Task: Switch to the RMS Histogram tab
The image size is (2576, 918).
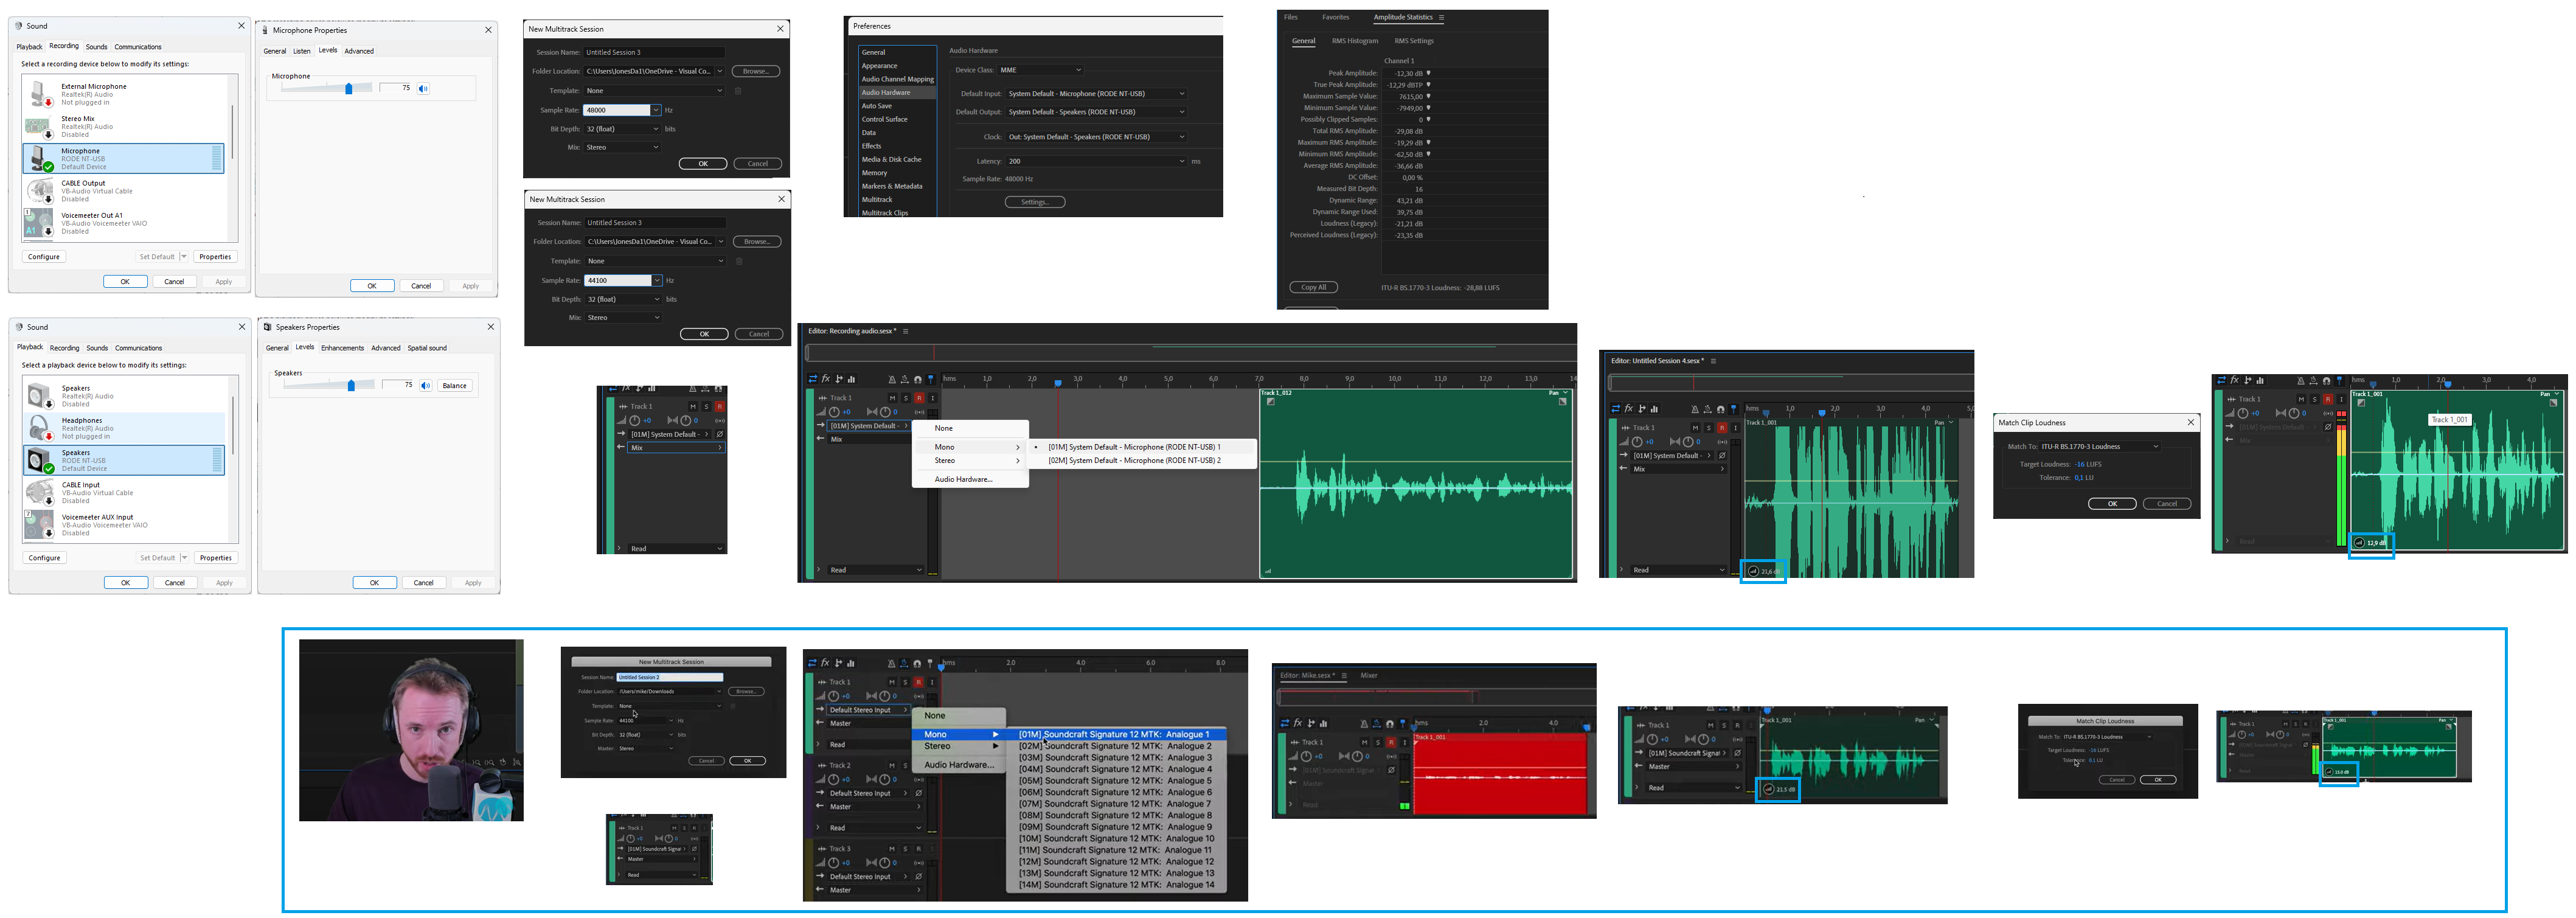Action: tap(1357, 41)
